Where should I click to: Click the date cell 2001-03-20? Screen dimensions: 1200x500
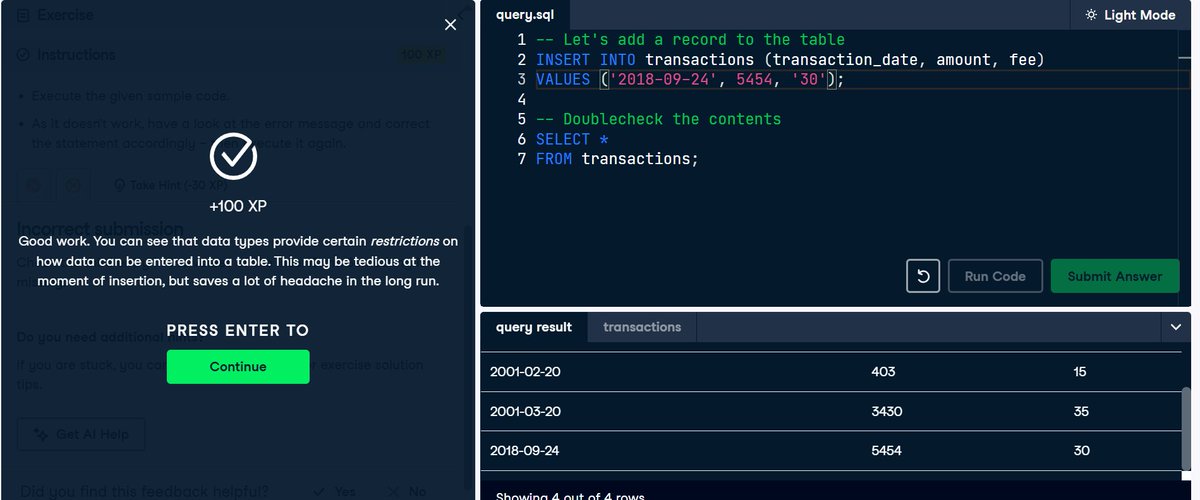point(524,411)
